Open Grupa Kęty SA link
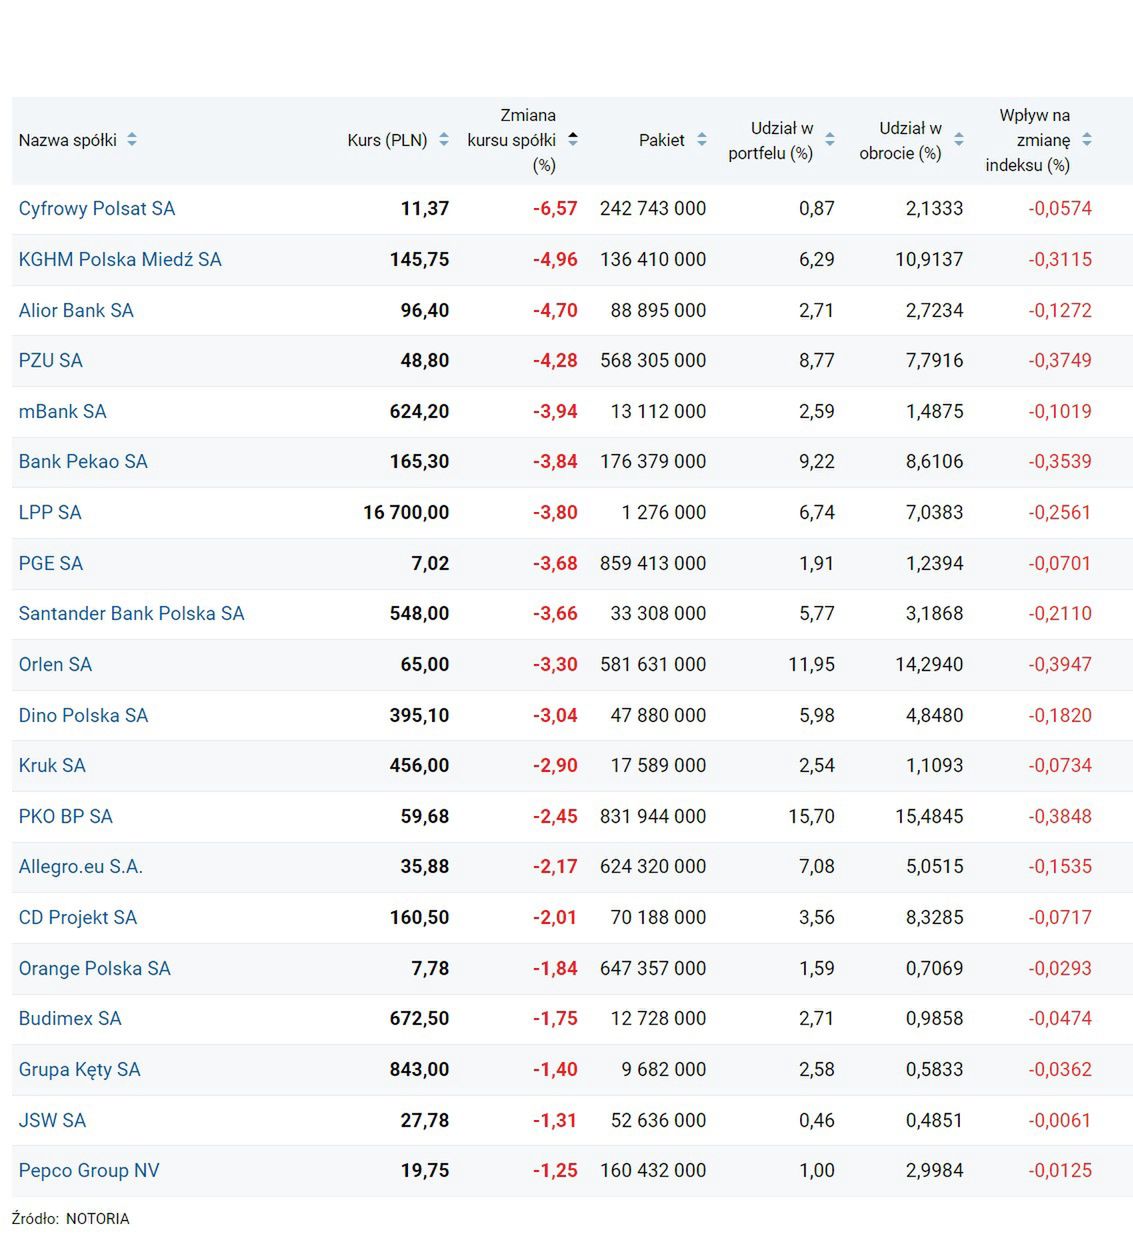 point(80,1070)
